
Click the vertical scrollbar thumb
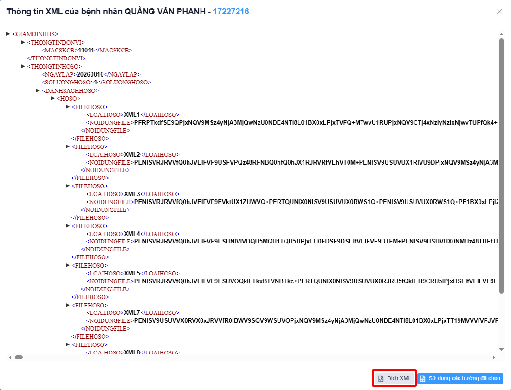pyautogui.click(x=501, y=166)
